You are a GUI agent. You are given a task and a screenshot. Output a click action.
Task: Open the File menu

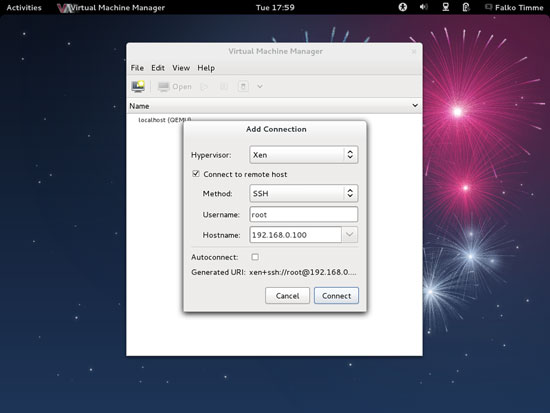coord(137,68)
